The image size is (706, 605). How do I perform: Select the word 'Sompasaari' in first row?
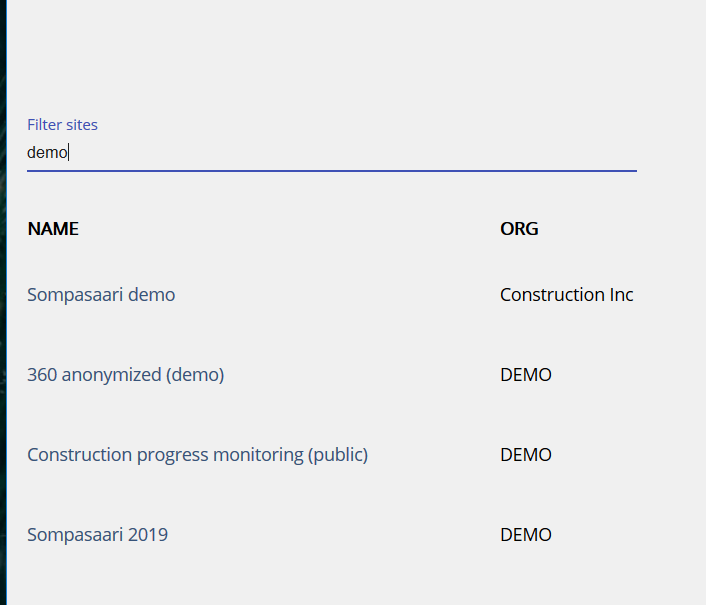(x=75, y=295)
